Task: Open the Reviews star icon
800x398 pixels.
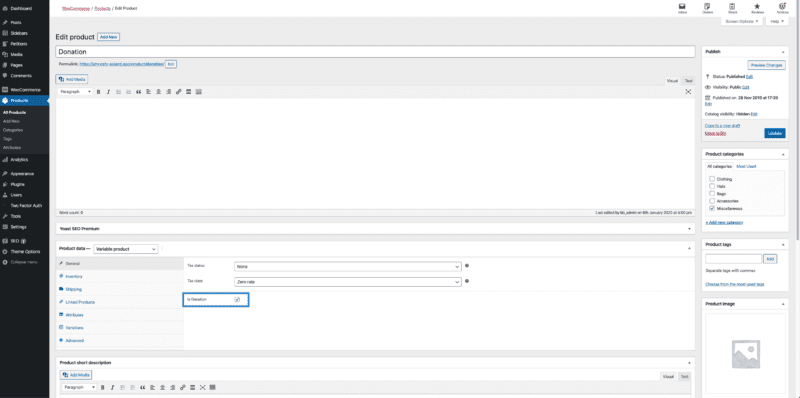Action: pos(757,8)
